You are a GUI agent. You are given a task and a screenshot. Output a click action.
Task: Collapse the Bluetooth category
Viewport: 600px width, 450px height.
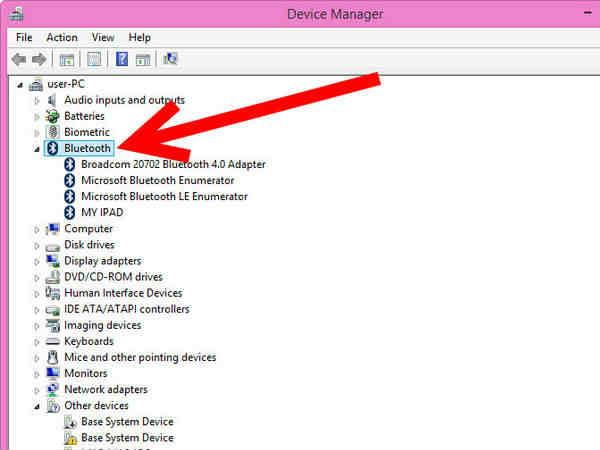point(38,149)
